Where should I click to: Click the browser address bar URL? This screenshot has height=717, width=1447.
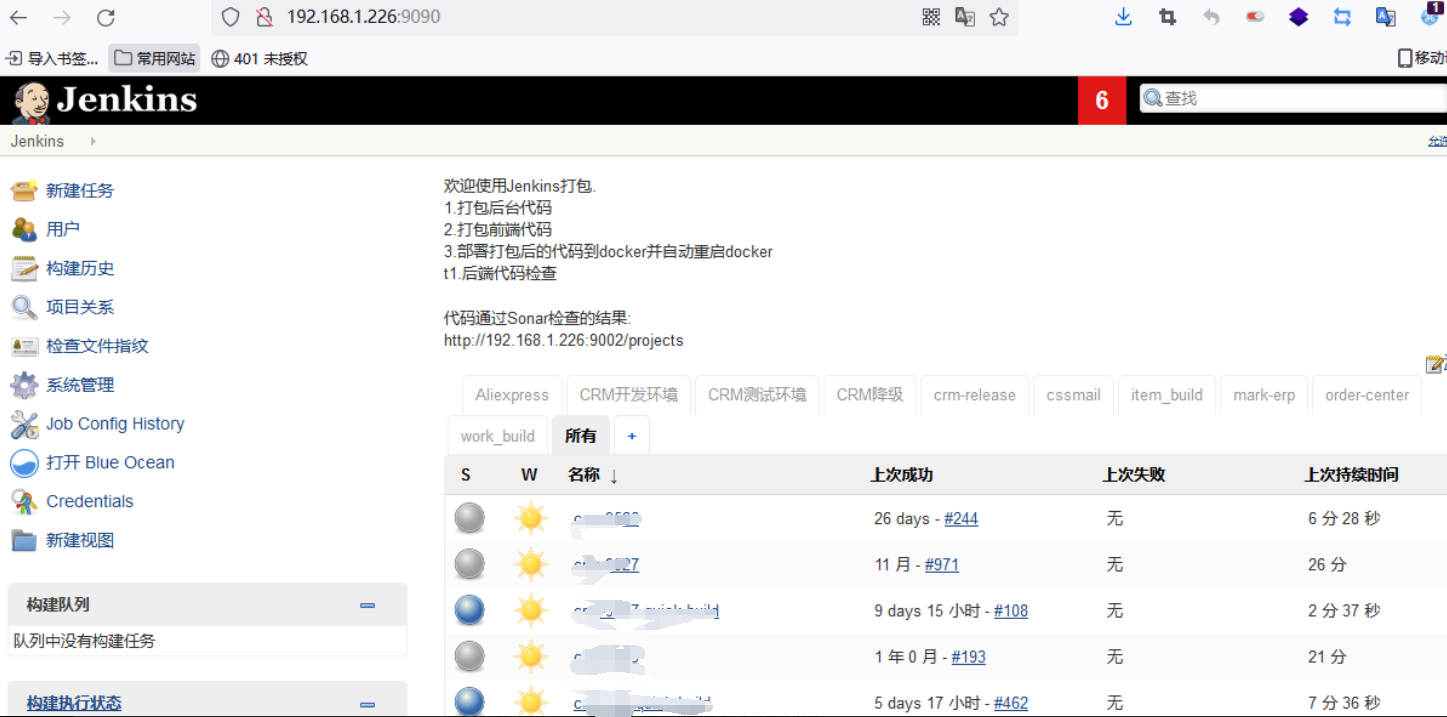tap(363, 17)
